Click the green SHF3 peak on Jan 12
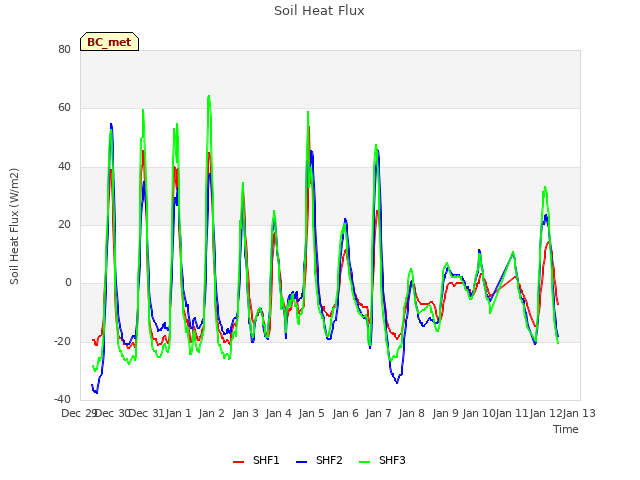Screen dimensions: 640x480 pos(545,187)
